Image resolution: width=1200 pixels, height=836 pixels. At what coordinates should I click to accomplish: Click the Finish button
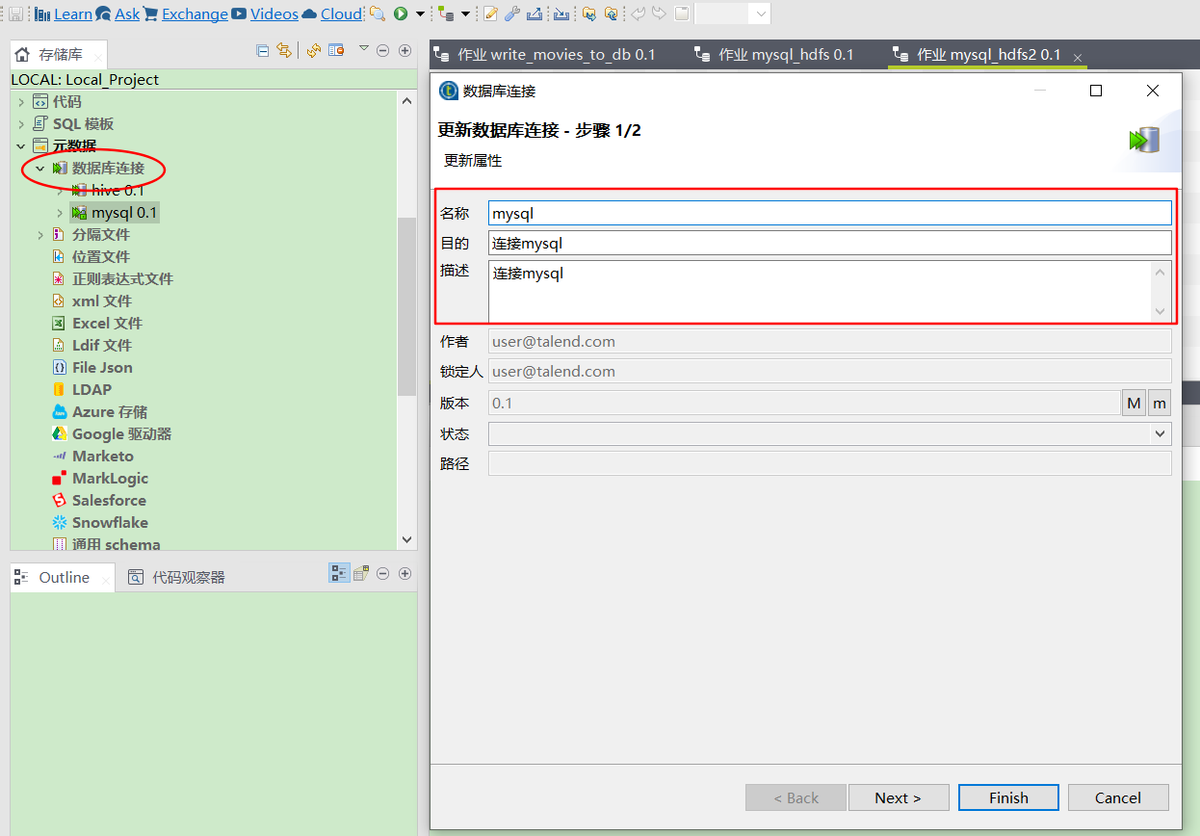click(1008, 797)
